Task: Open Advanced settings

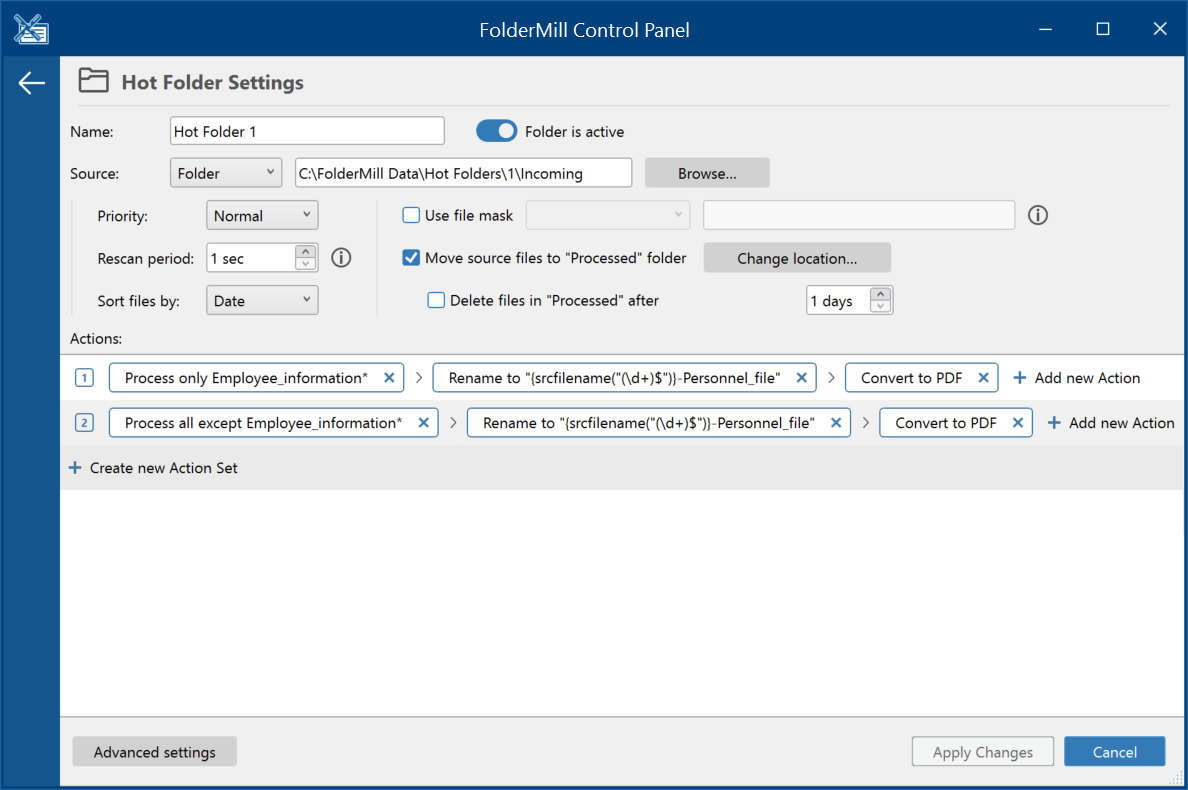Action: 155,751
